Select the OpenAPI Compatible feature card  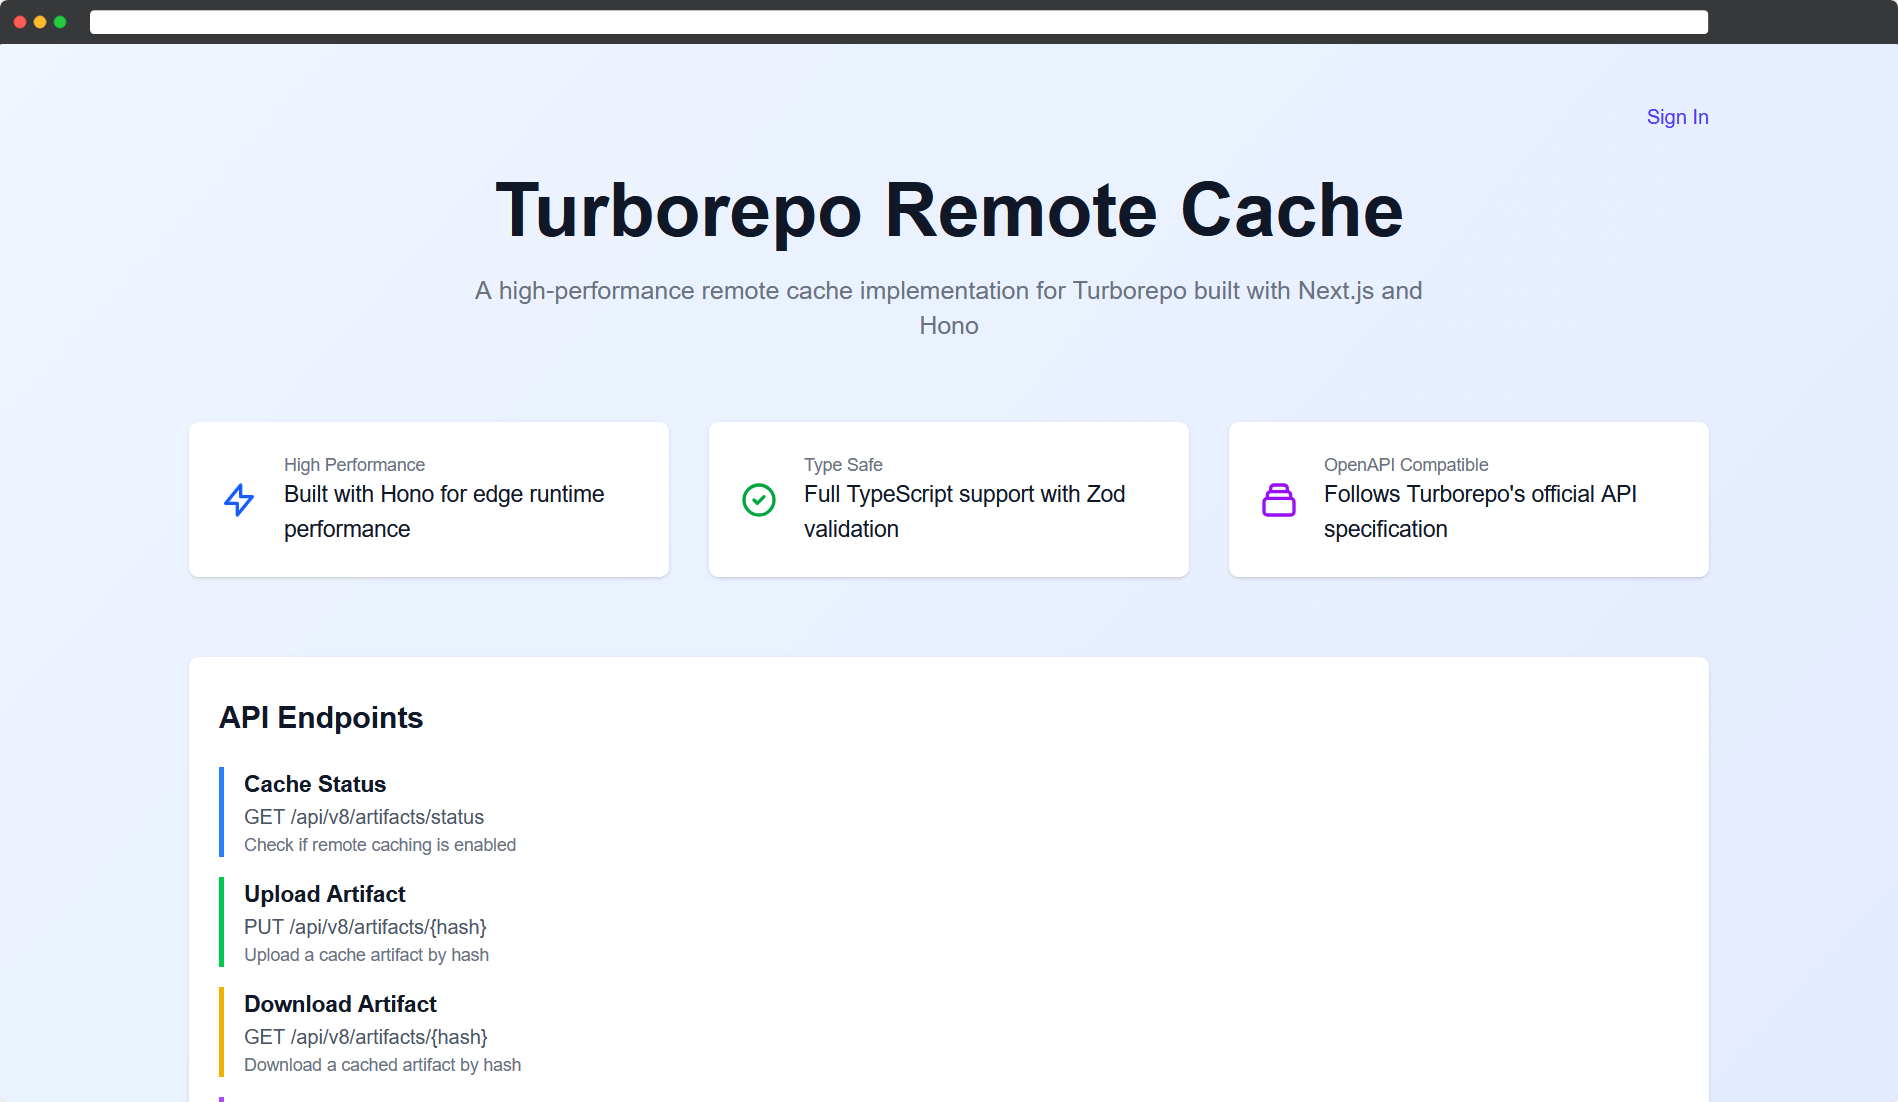[x=1468, y=499]
